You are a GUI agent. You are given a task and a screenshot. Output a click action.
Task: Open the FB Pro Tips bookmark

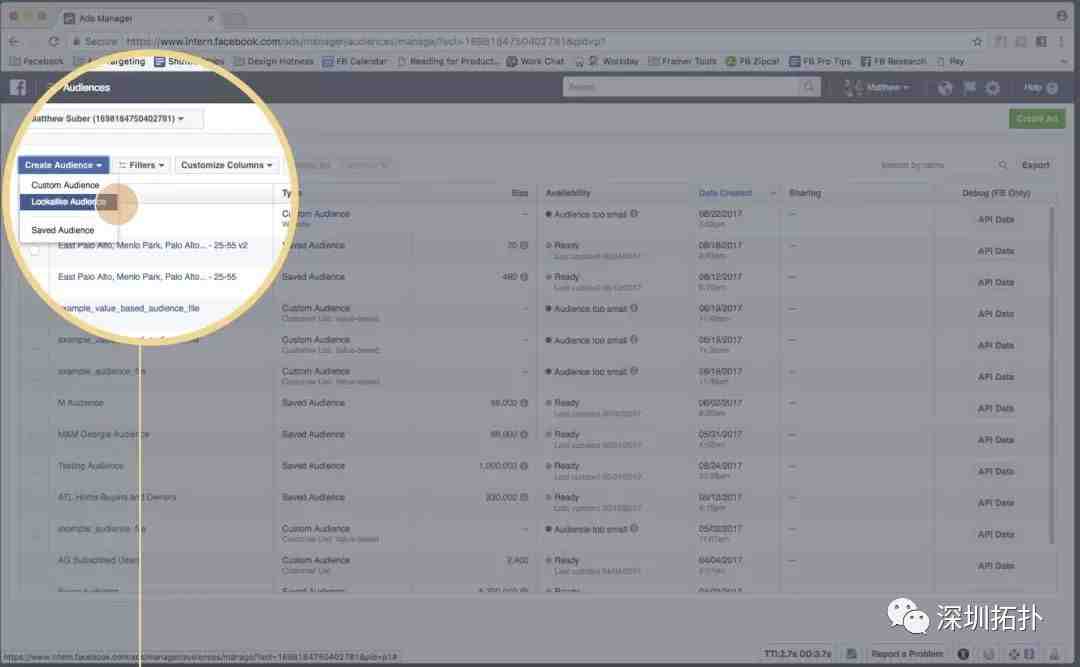[x=820, y=61]
